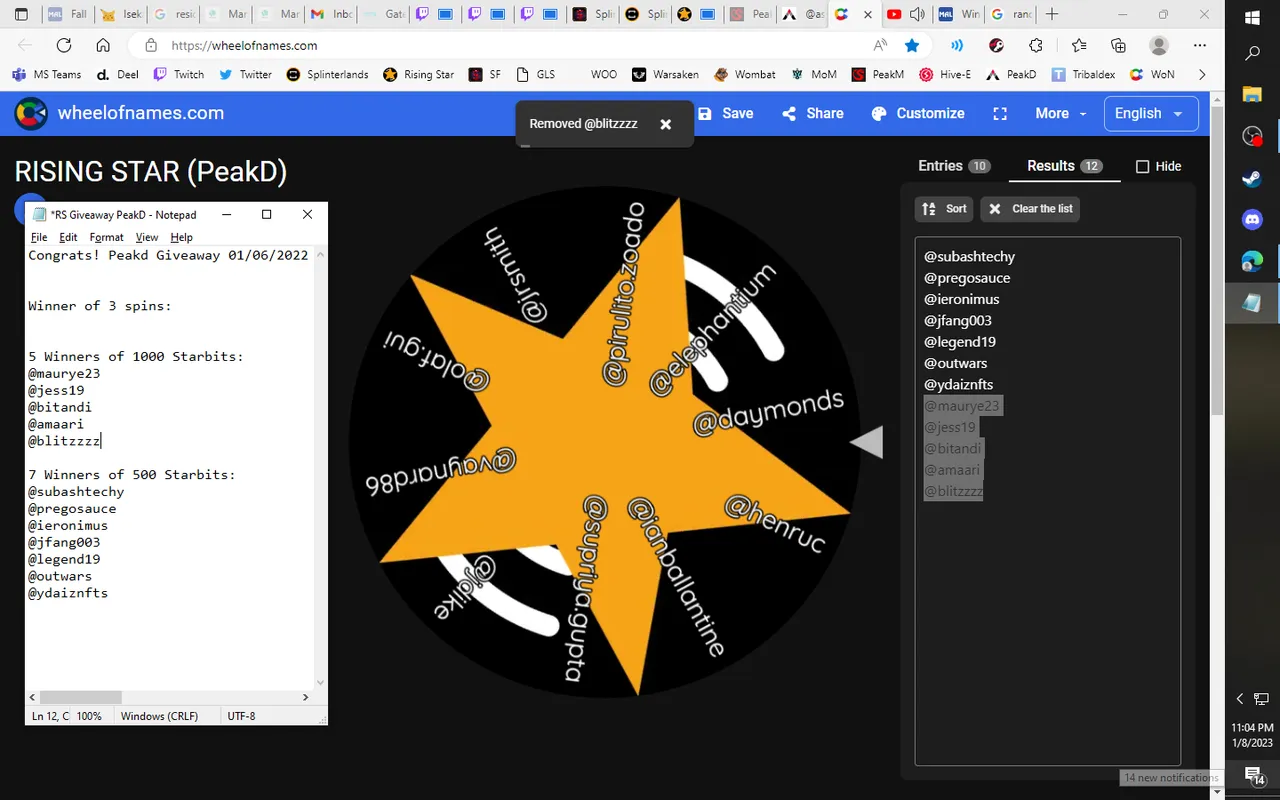The image size is (1280, 800).
Task: Open Notepad Edit menu
Action: 68,237
